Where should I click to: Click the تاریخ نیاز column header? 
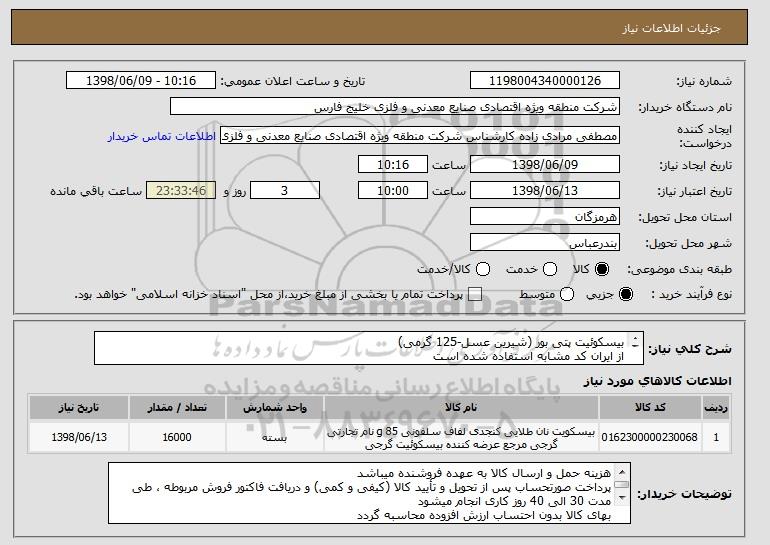79,408
